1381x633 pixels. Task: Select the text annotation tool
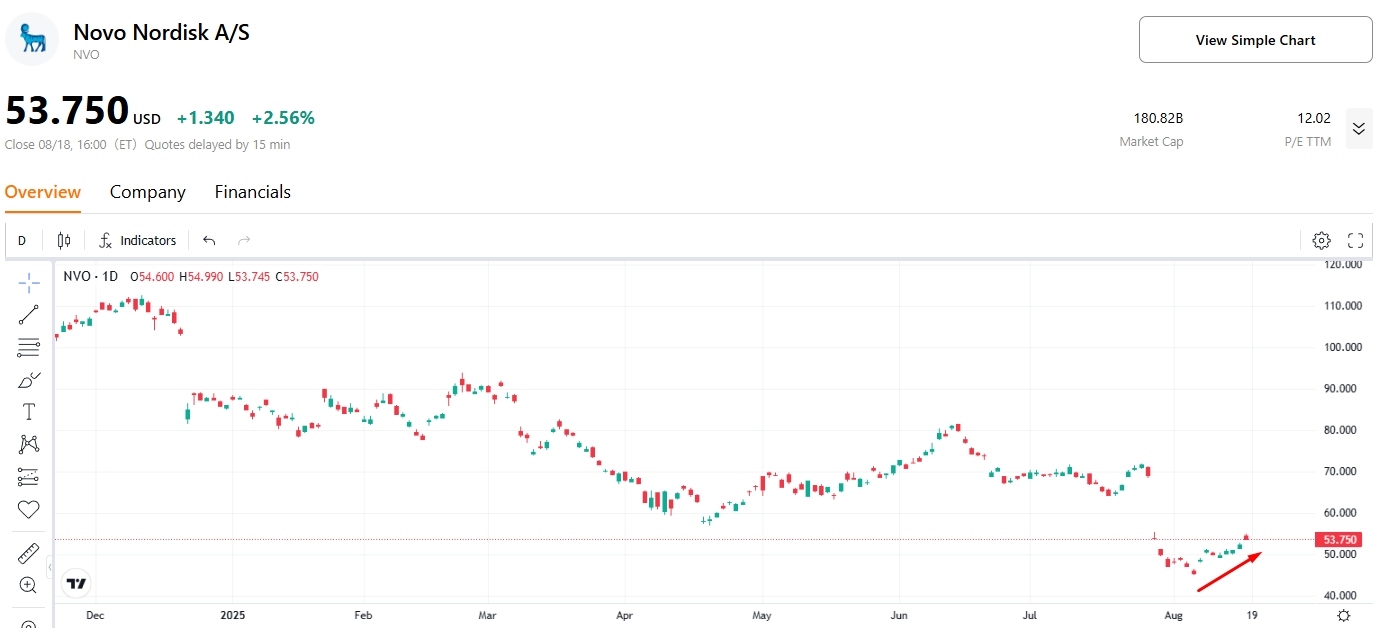[x=29, y=412]
